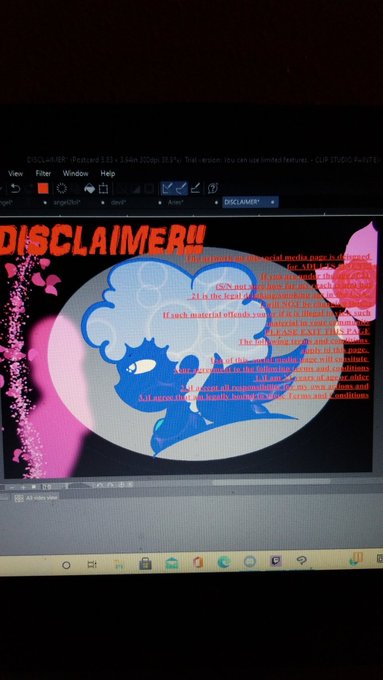Image resolution: width=383 pixels, height=680 pixels.
Task: Launch the Office icon on taskbar
Action: coord(198,563)
